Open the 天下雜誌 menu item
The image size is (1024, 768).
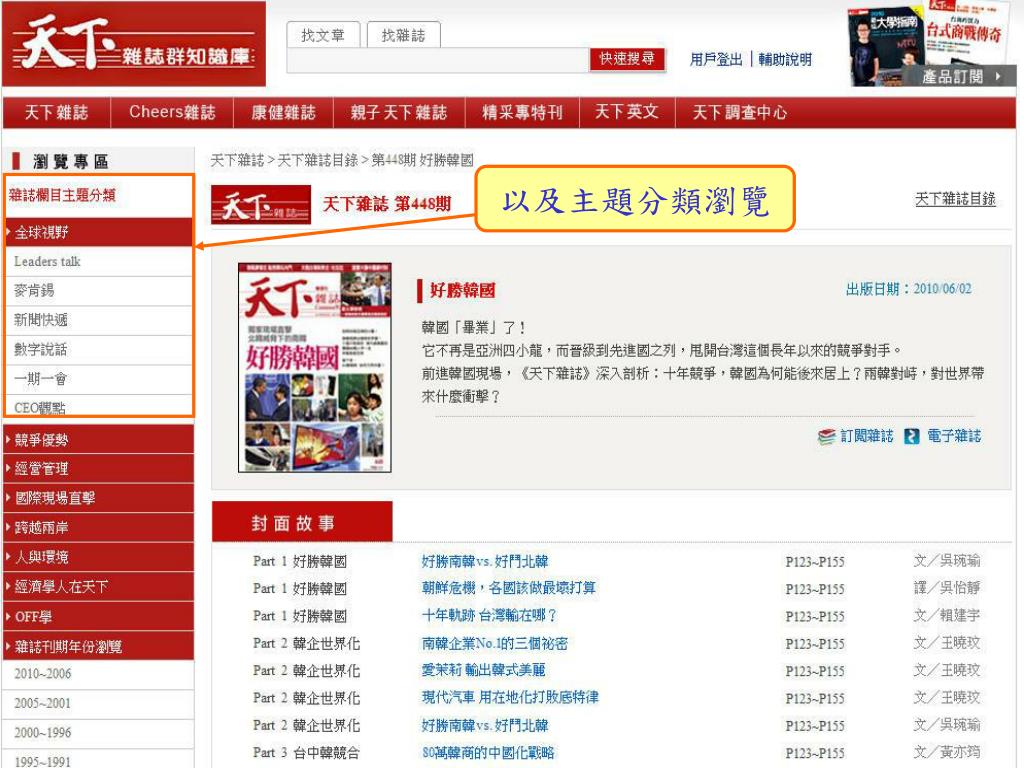click(56, 112)
